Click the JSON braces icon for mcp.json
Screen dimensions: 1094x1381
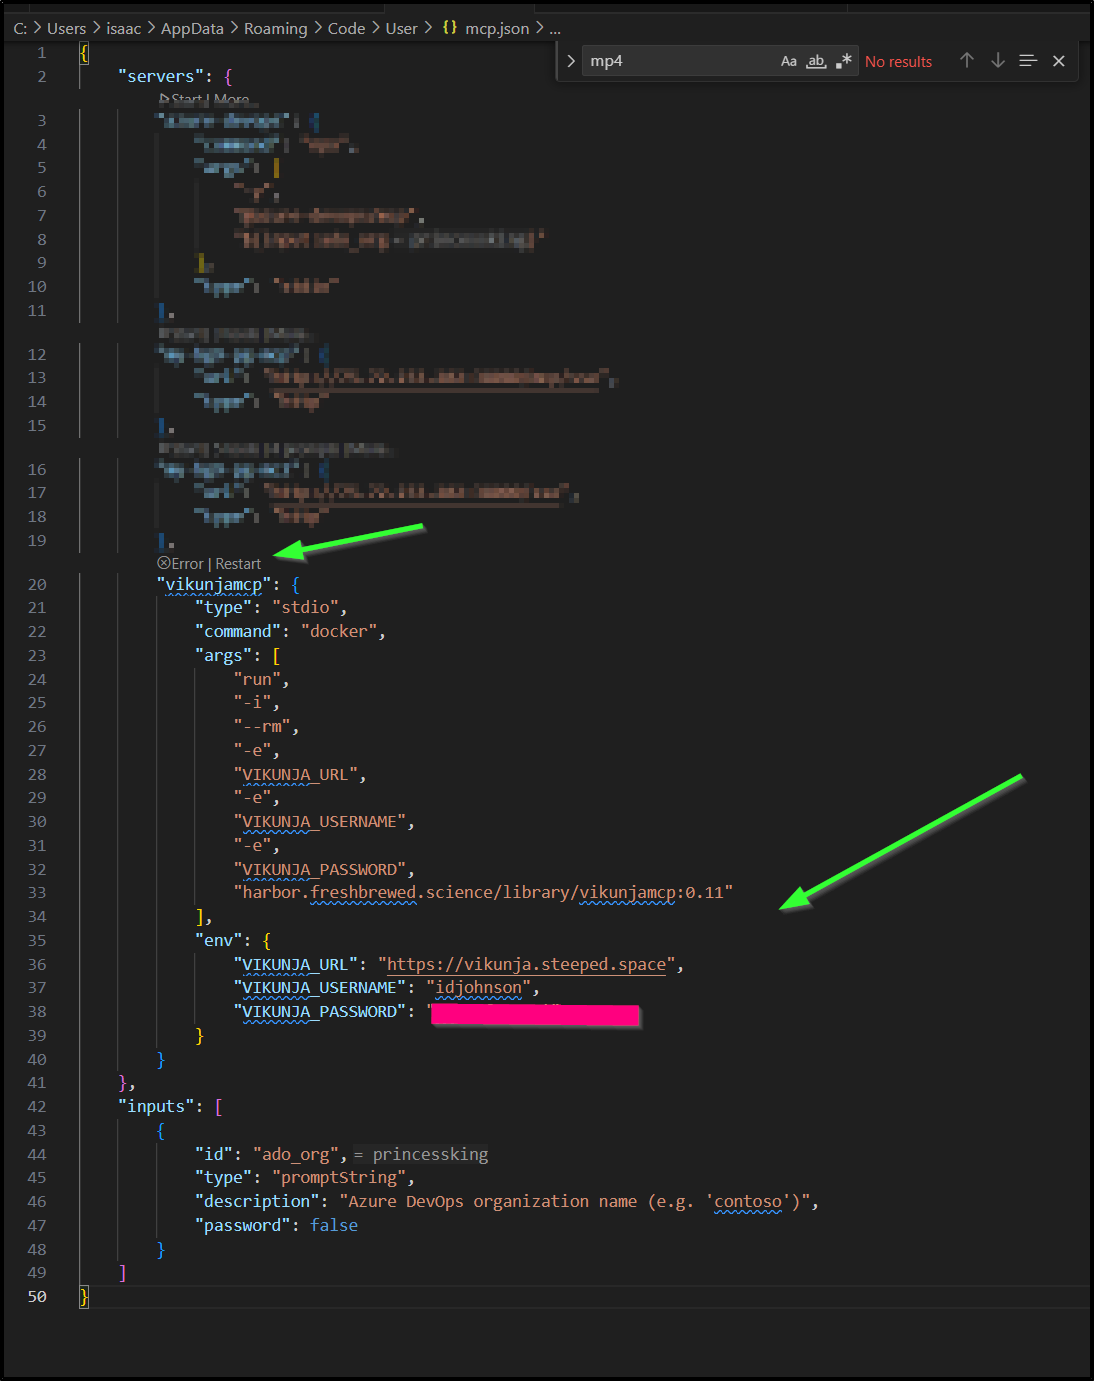pyautogui.click(x=450, y=28)
